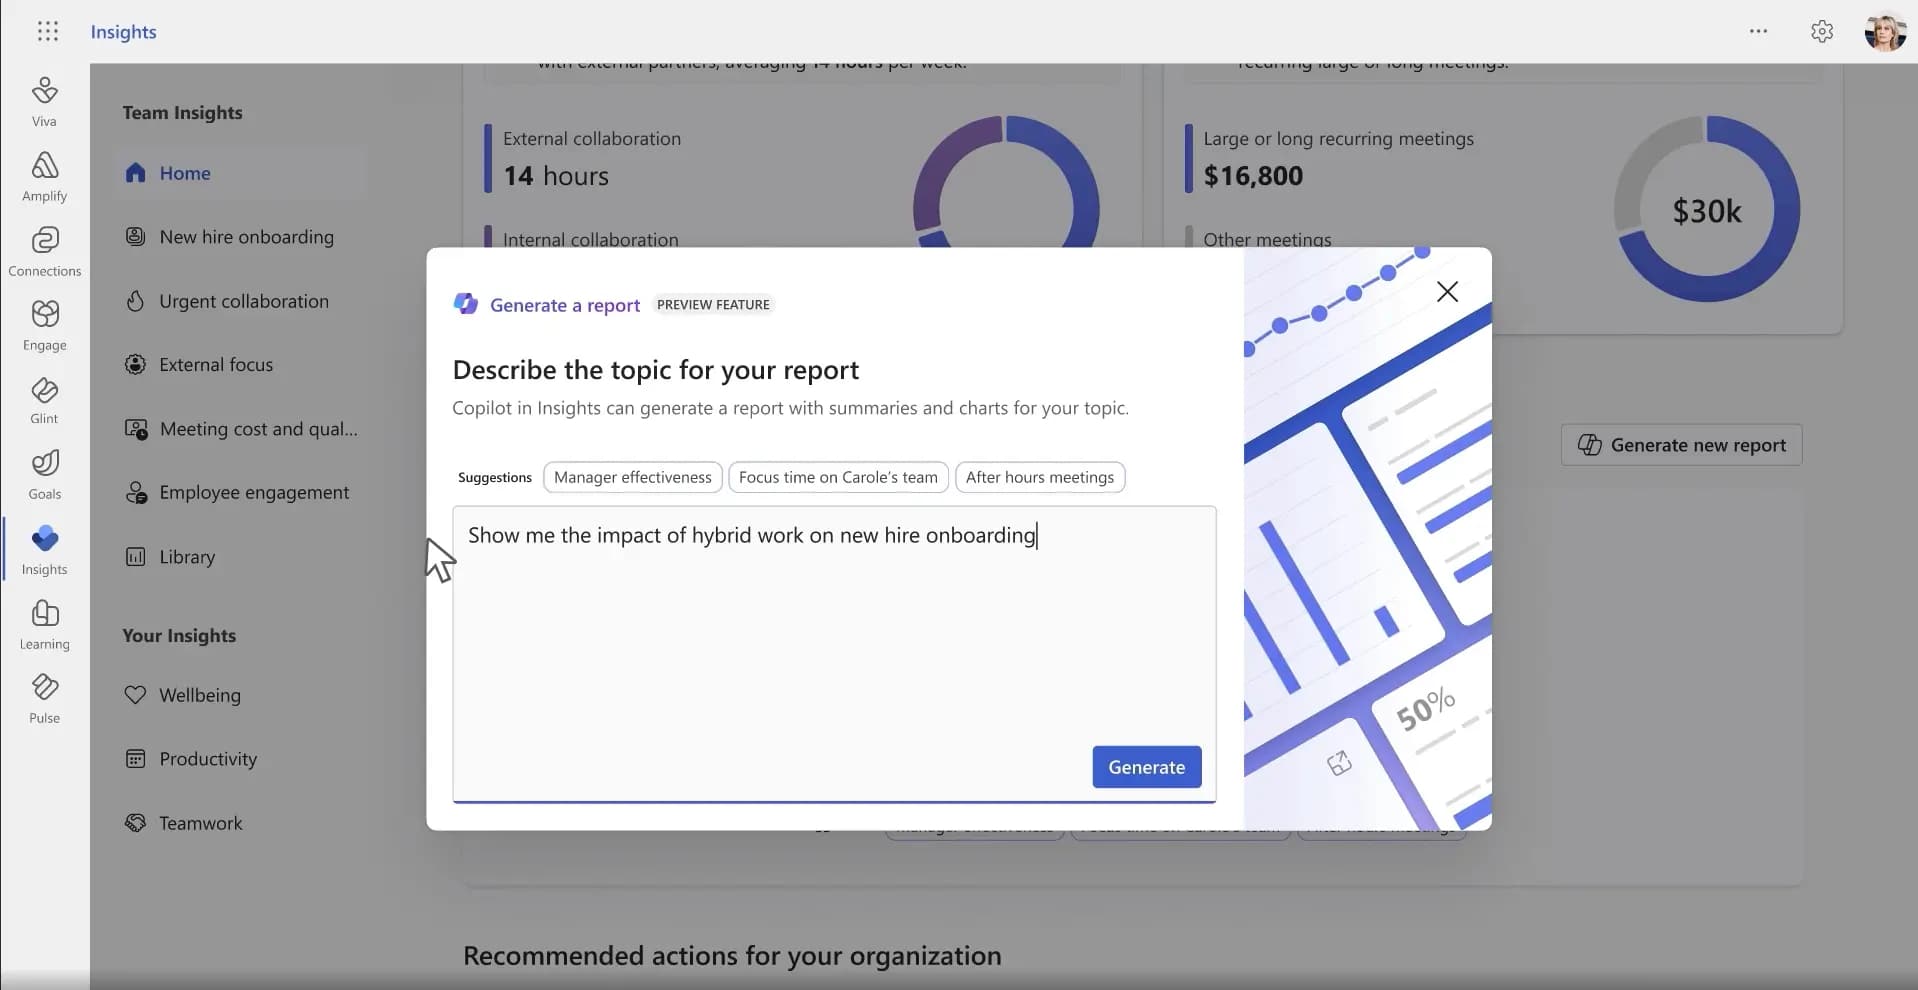Close the Generate a report dialog
Image resolution: width=1918 pixels, height=990 pixels.
pos(1446,292)
